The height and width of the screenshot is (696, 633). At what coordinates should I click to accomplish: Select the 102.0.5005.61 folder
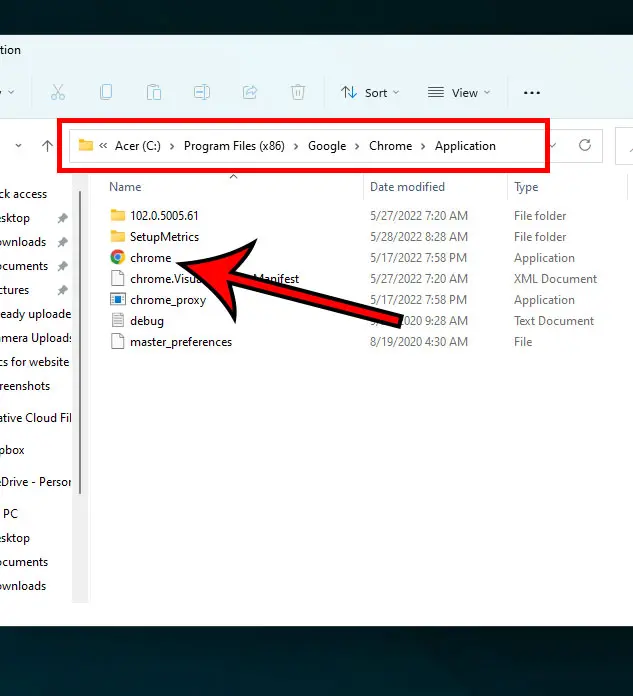166,216
